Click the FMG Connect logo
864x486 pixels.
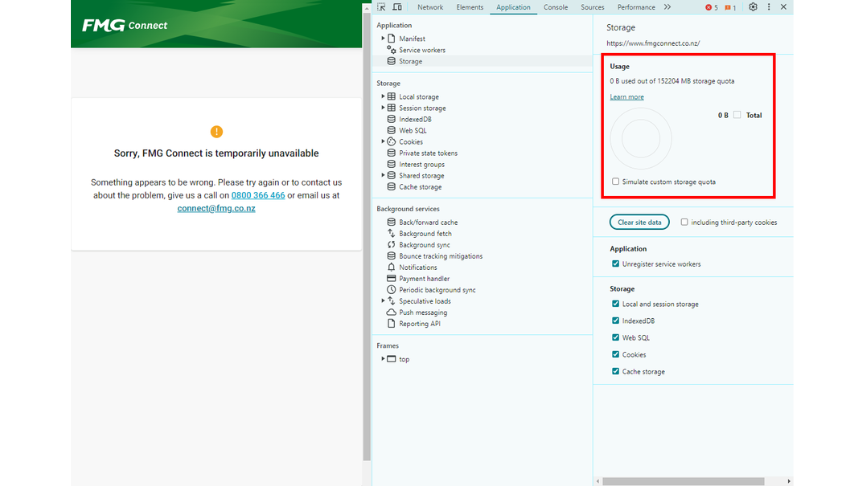tap(125, 25)
